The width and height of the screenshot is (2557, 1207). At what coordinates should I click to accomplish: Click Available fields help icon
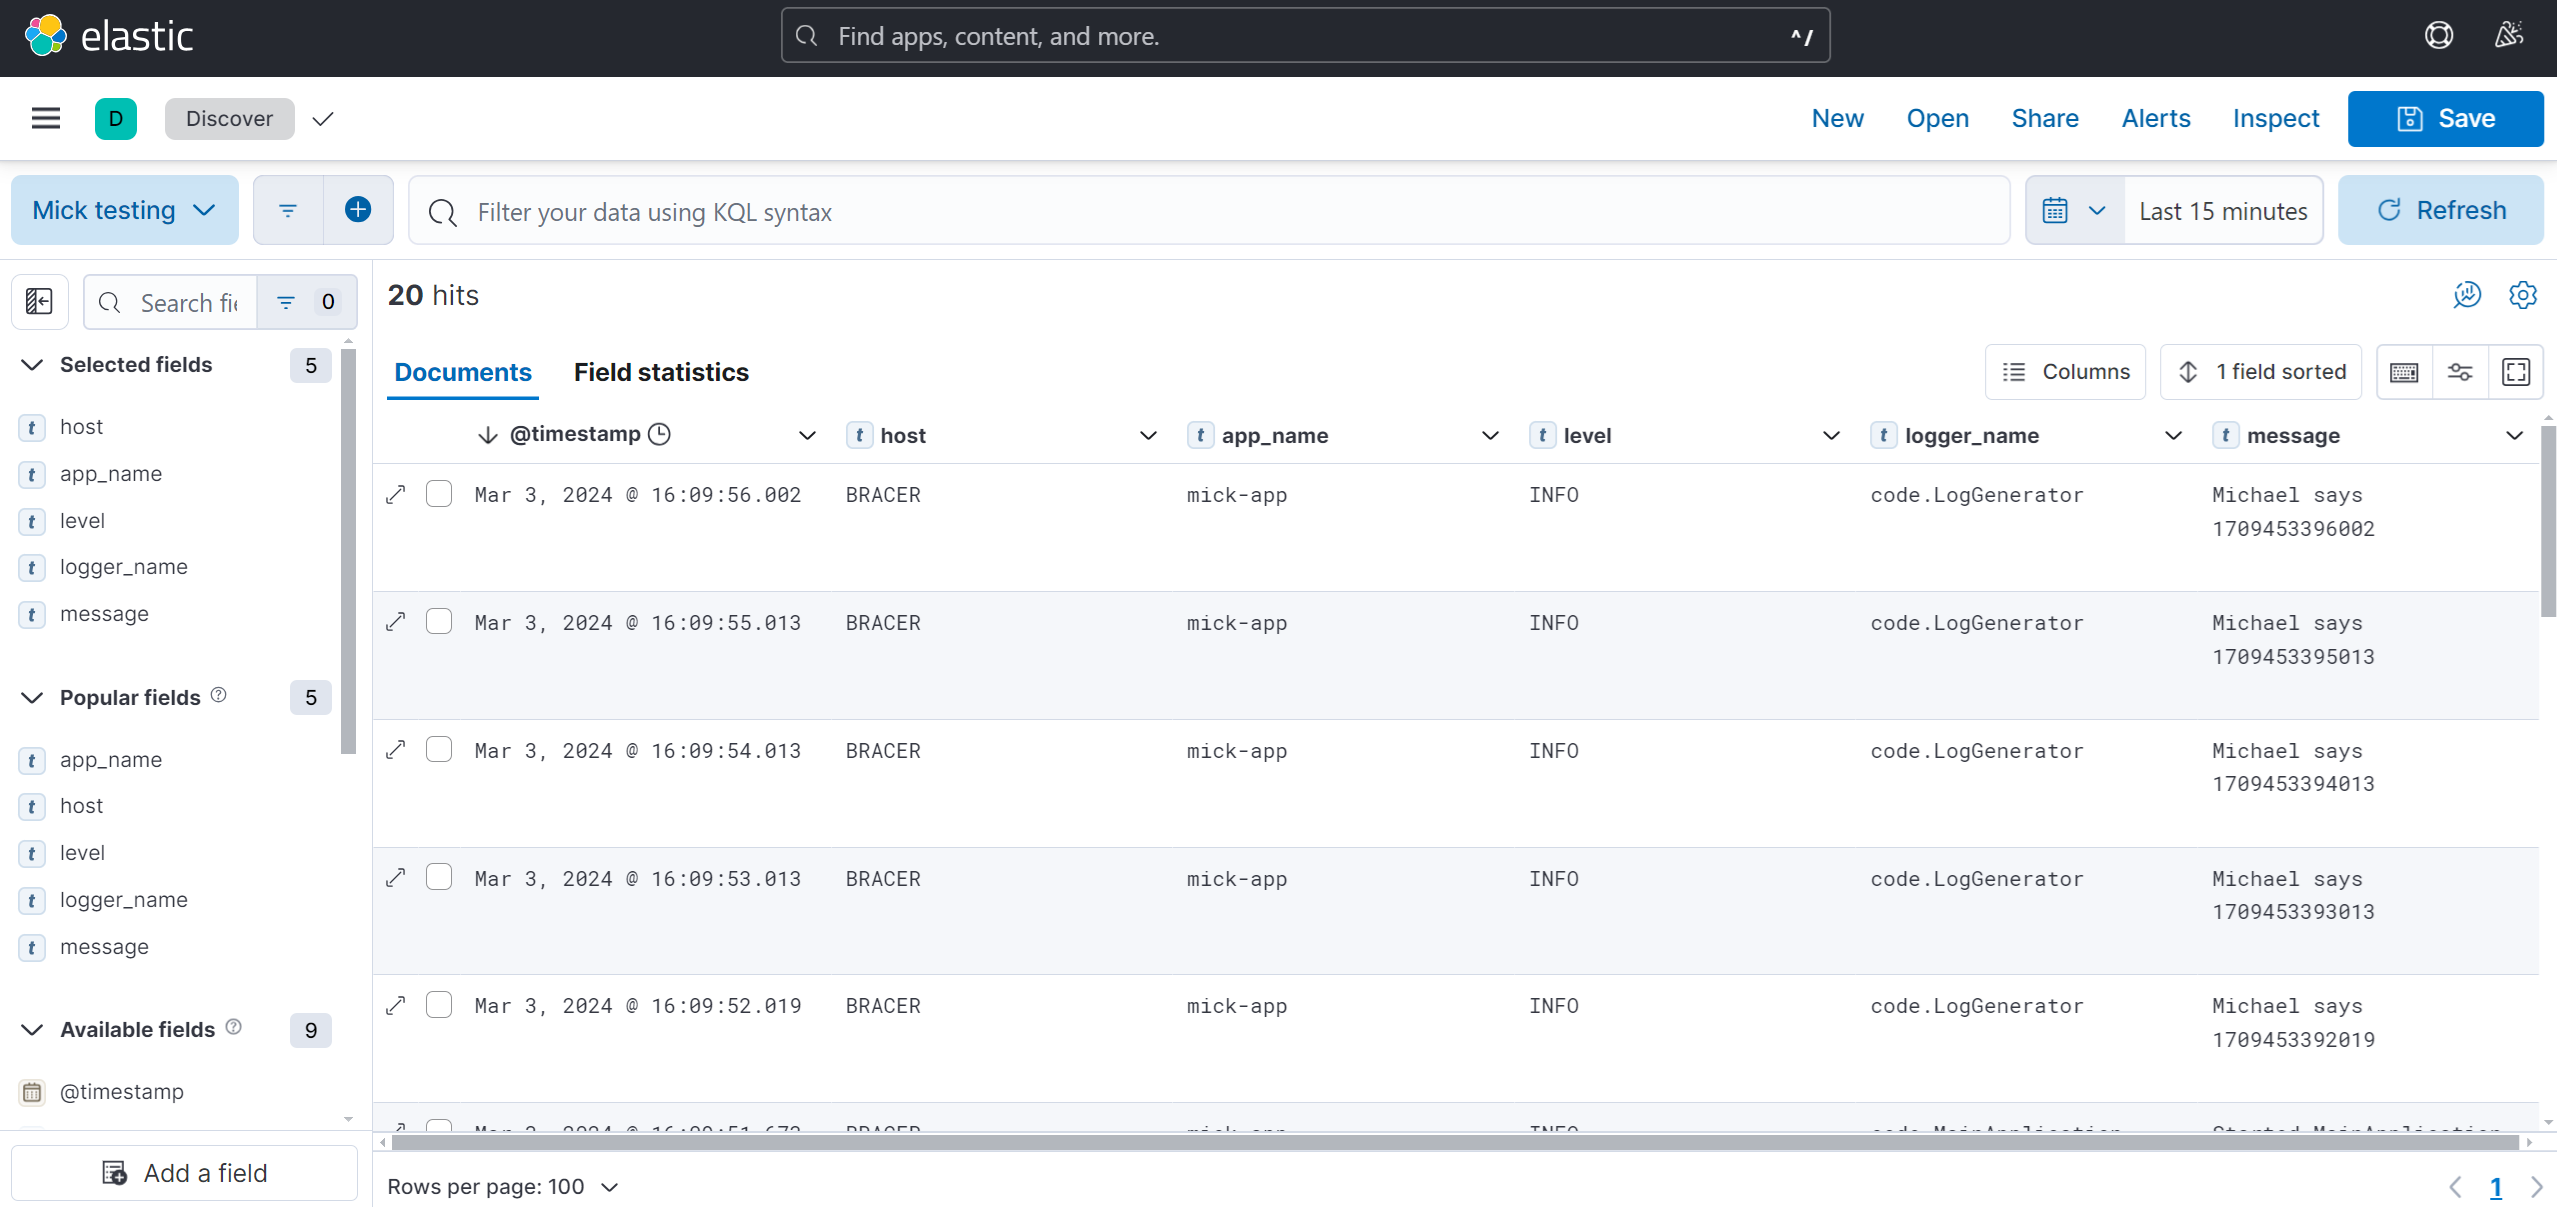234,1027
